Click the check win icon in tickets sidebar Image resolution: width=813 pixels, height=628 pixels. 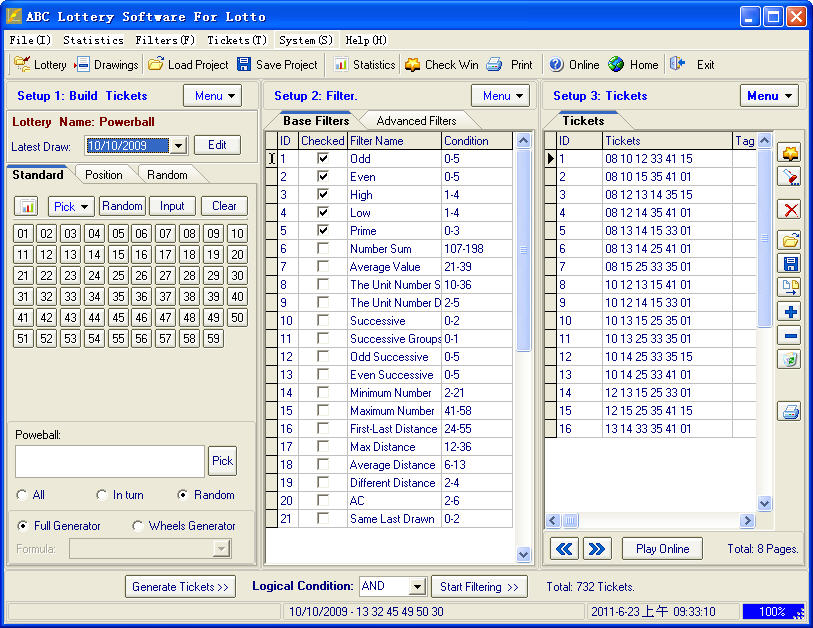(790, 153)
